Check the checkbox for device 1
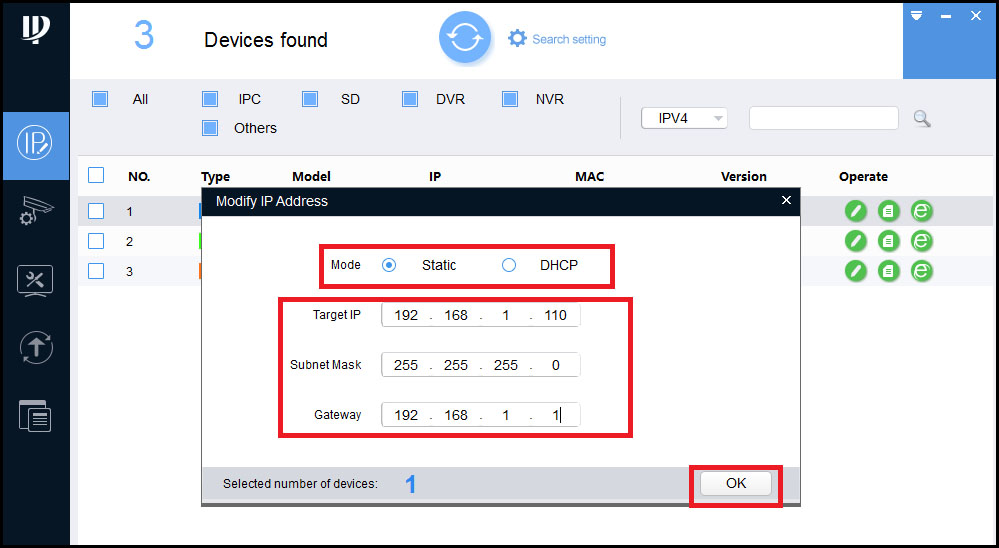This screenshot has width=999, height=548. (96, 211)
